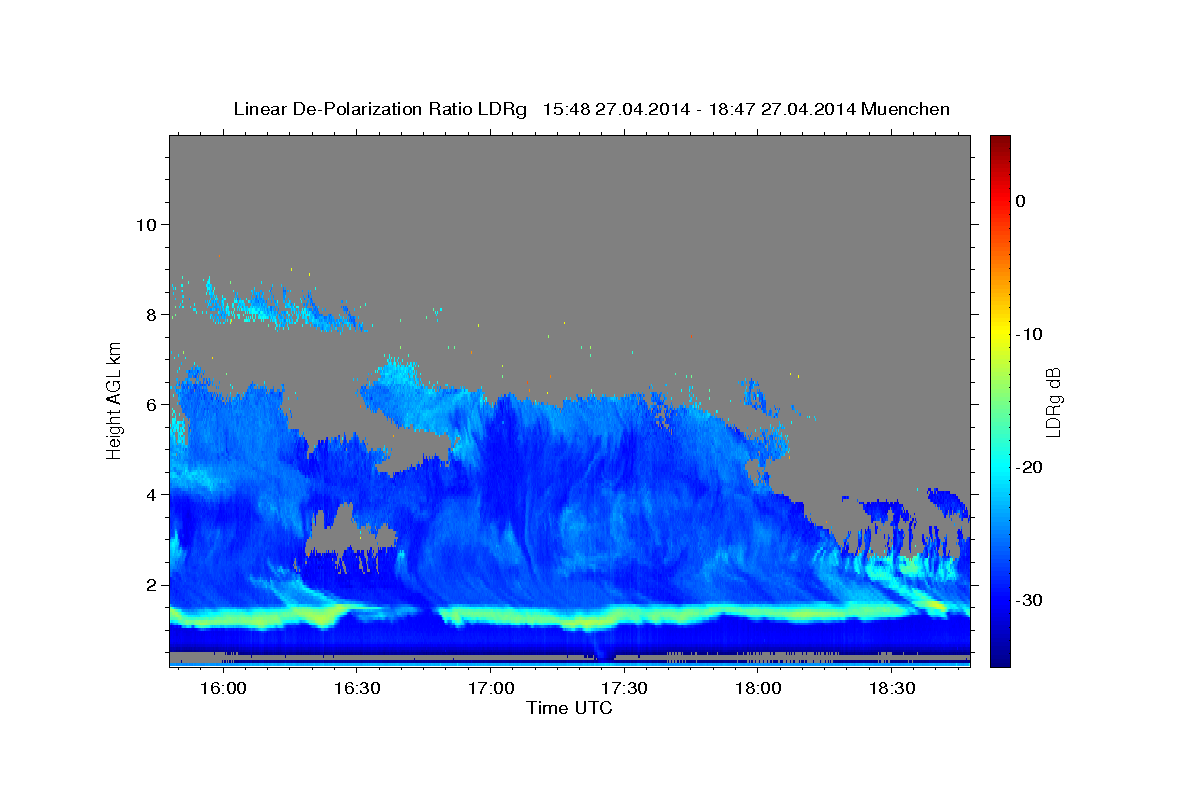Click the 16:00 time tick label
The width and height of the screenshot is (1200, 800).
pyautogui.click(x=223, y=689)
